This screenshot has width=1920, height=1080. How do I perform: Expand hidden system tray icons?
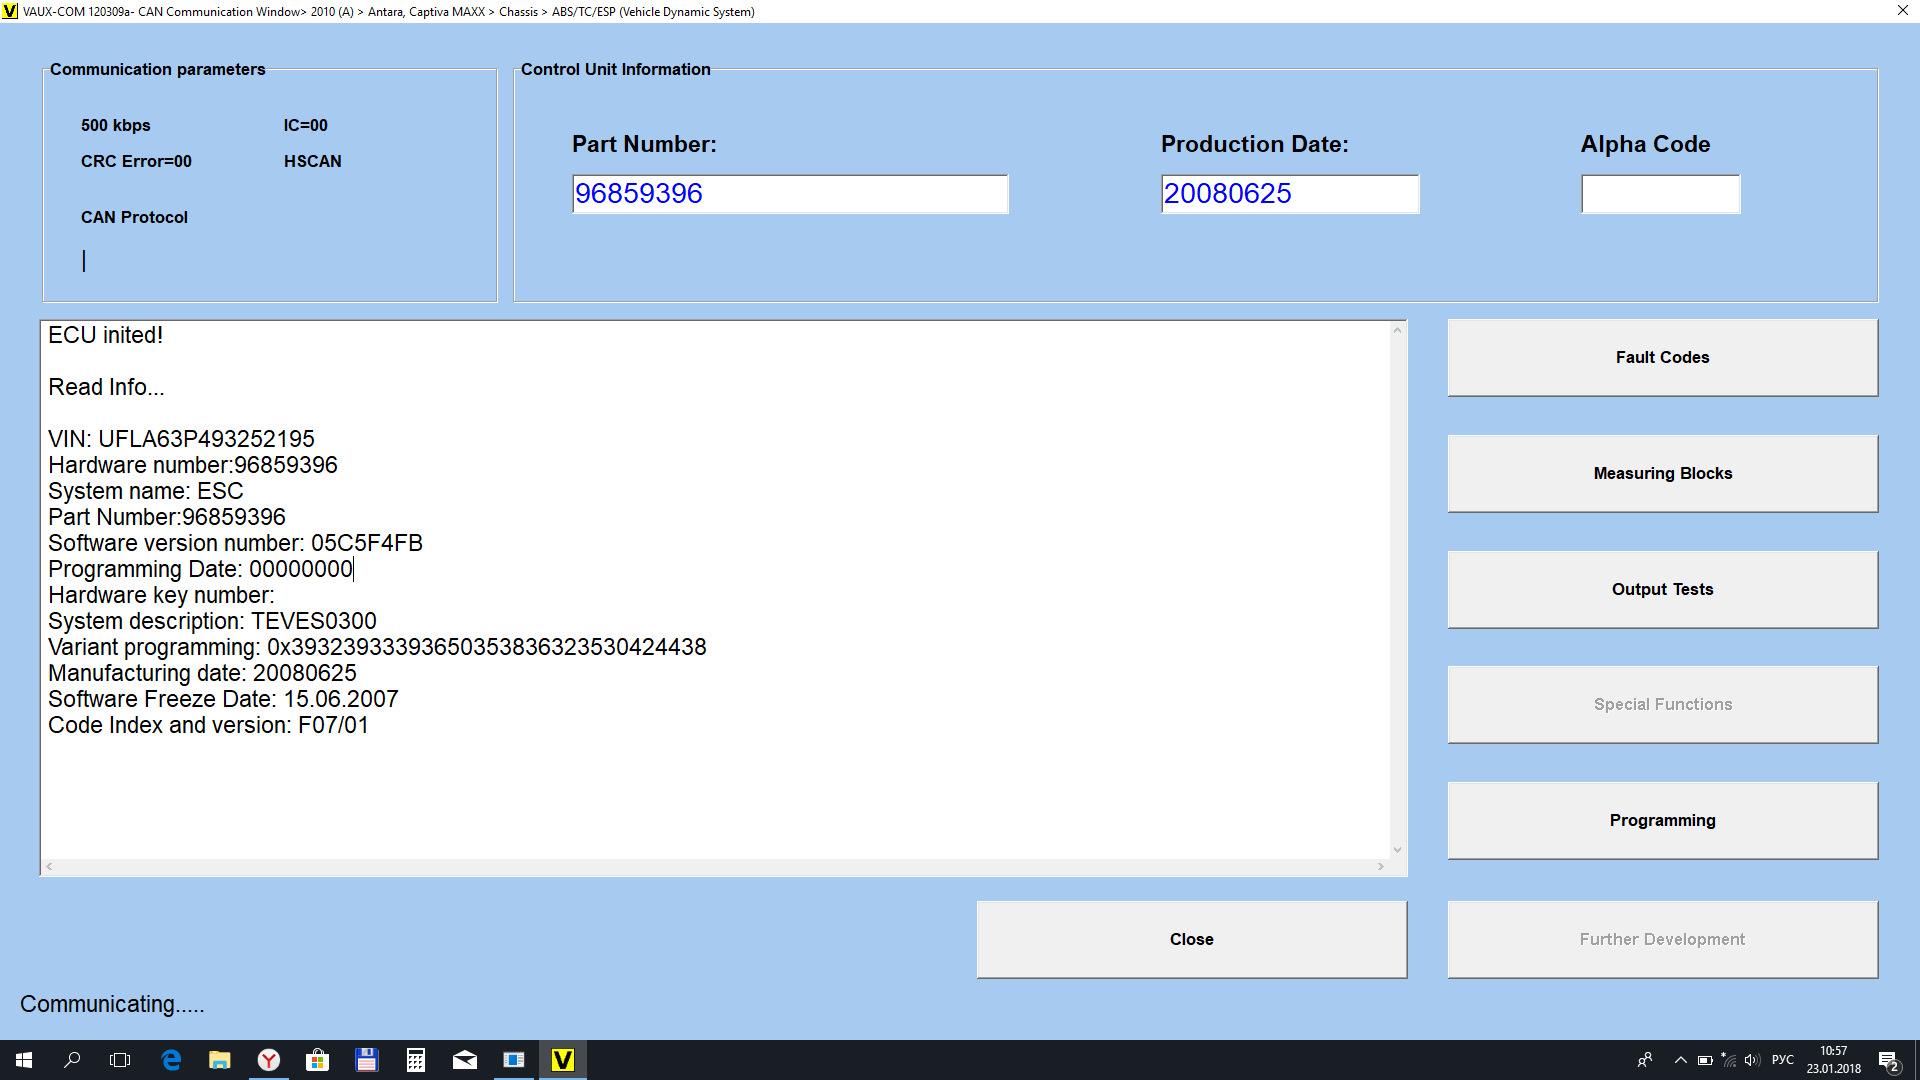point(1680,1060)
